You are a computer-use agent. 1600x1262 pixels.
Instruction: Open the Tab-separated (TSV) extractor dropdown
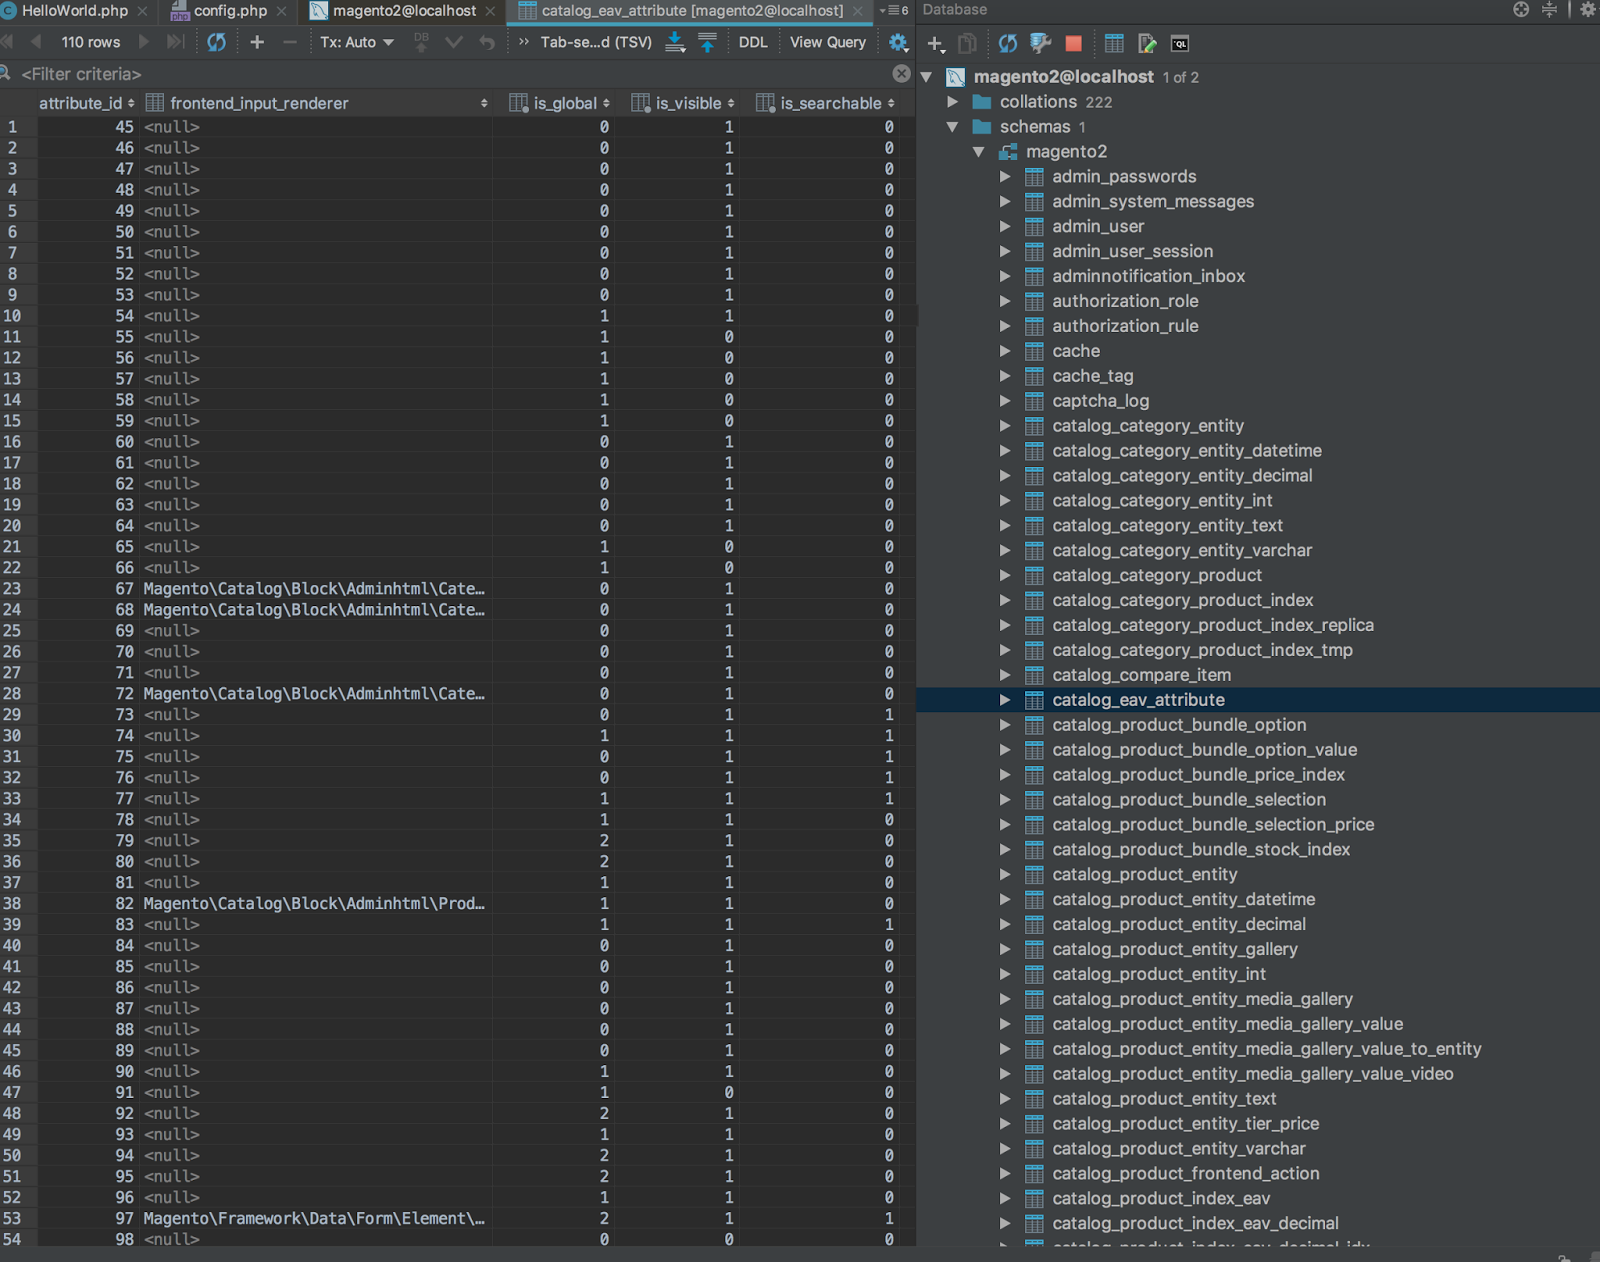[596, 42]
